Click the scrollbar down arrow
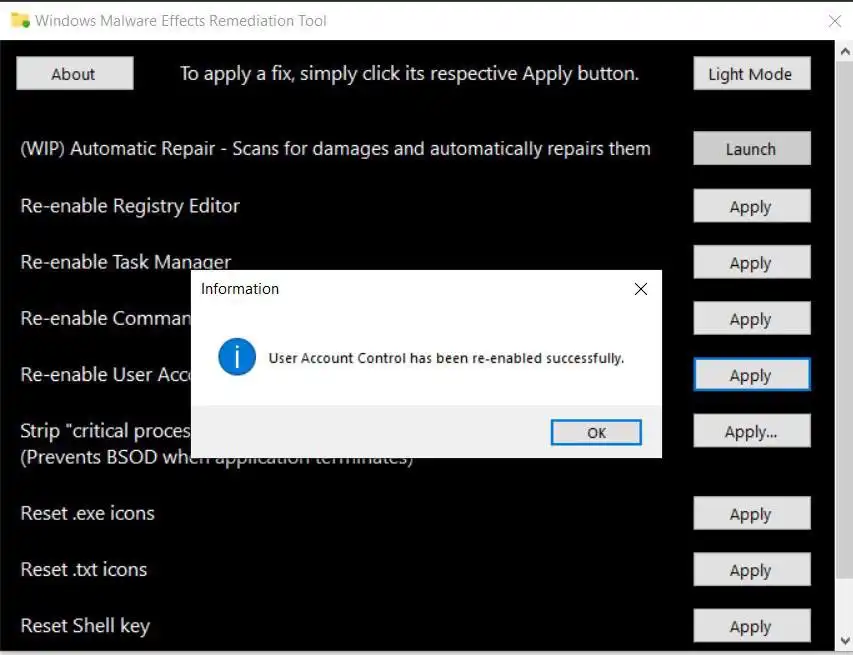The image size is (853, 655). [x=844, y=640]
